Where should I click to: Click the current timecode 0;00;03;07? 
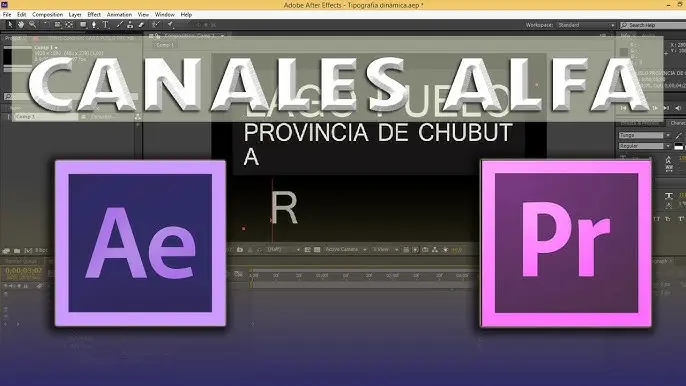(24, 271)
